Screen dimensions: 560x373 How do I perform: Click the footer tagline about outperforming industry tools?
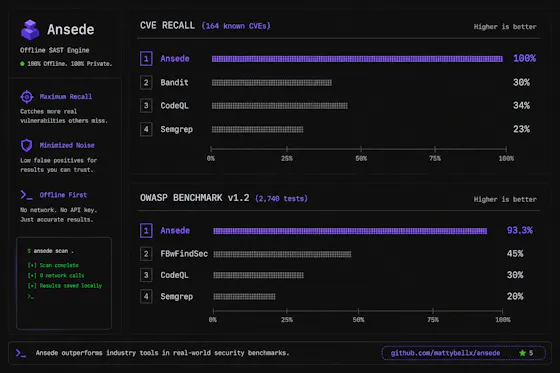(x=162, y=353)
